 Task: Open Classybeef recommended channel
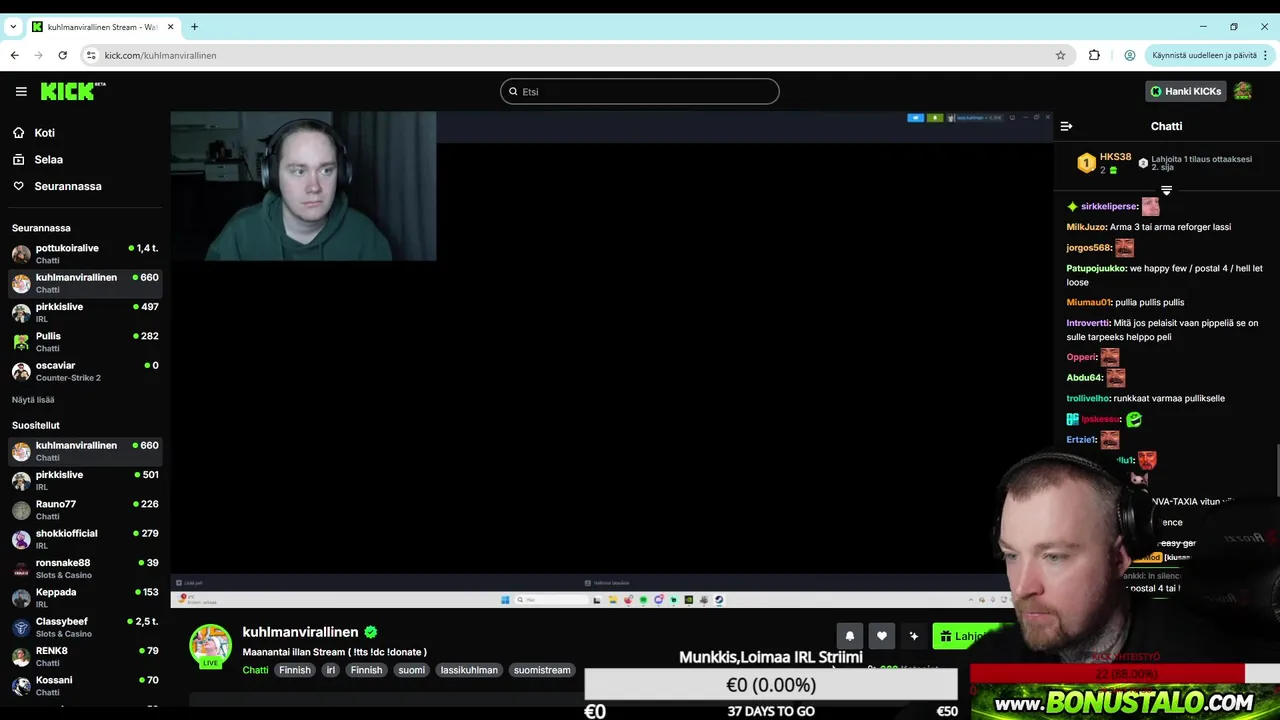point(85,627)
